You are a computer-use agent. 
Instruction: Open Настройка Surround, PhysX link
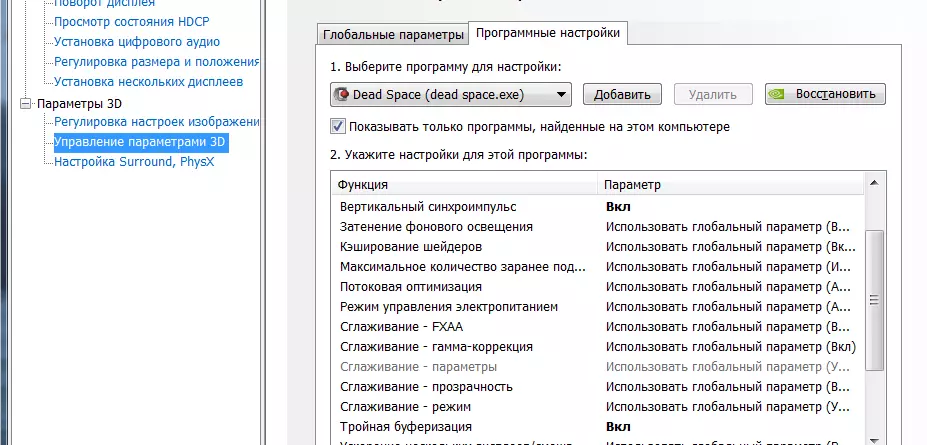tap(134, 161)
